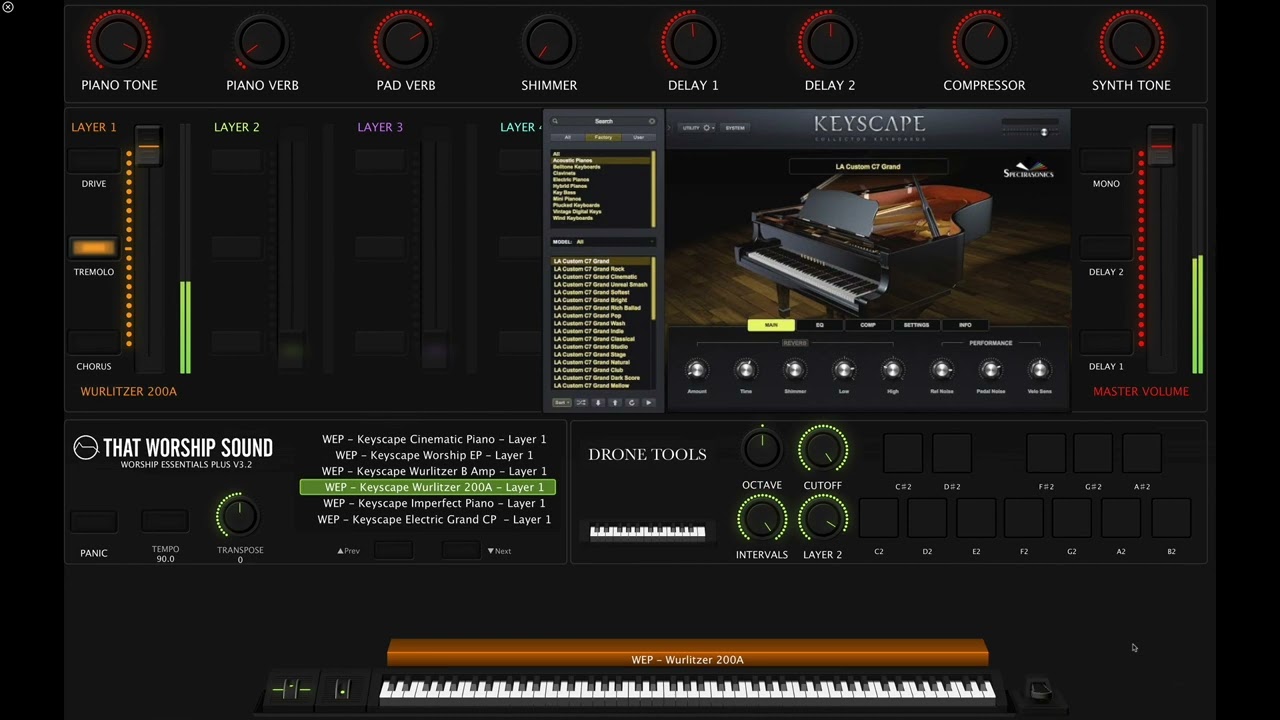Click the Keyscape browser refresh icon
1280x720 pixels.
click(631, 402)
